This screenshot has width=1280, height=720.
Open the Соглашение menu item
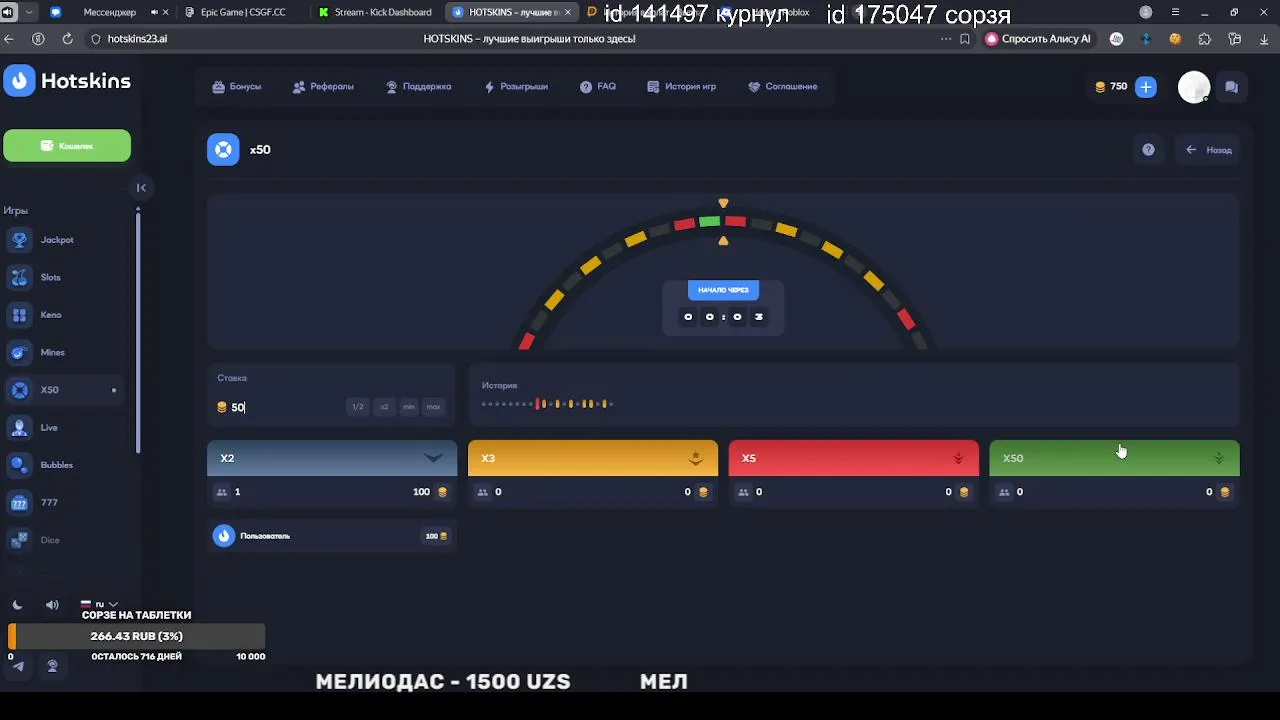(783, 87)
